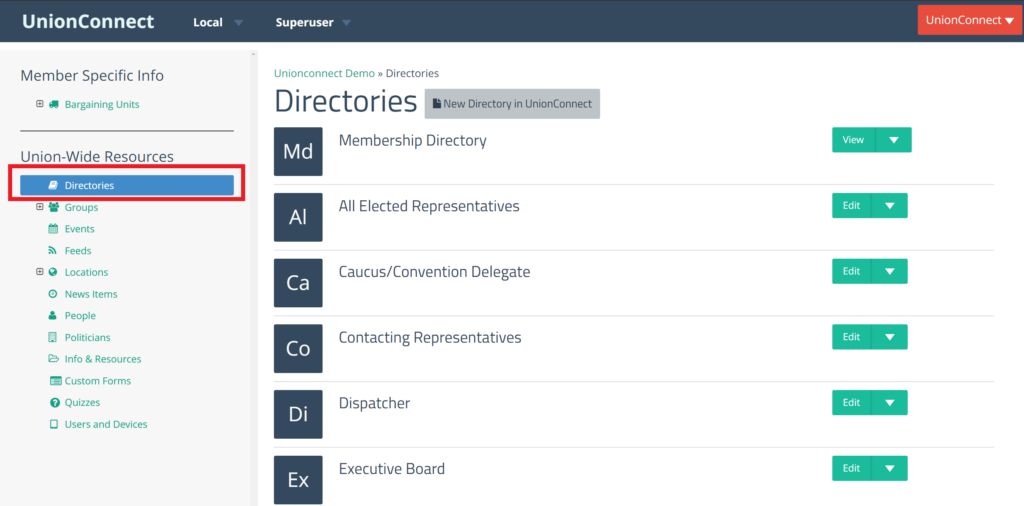1024x506 pixels.
Task: Click New Directory in UnionConnect button
Action: [512, 104]
